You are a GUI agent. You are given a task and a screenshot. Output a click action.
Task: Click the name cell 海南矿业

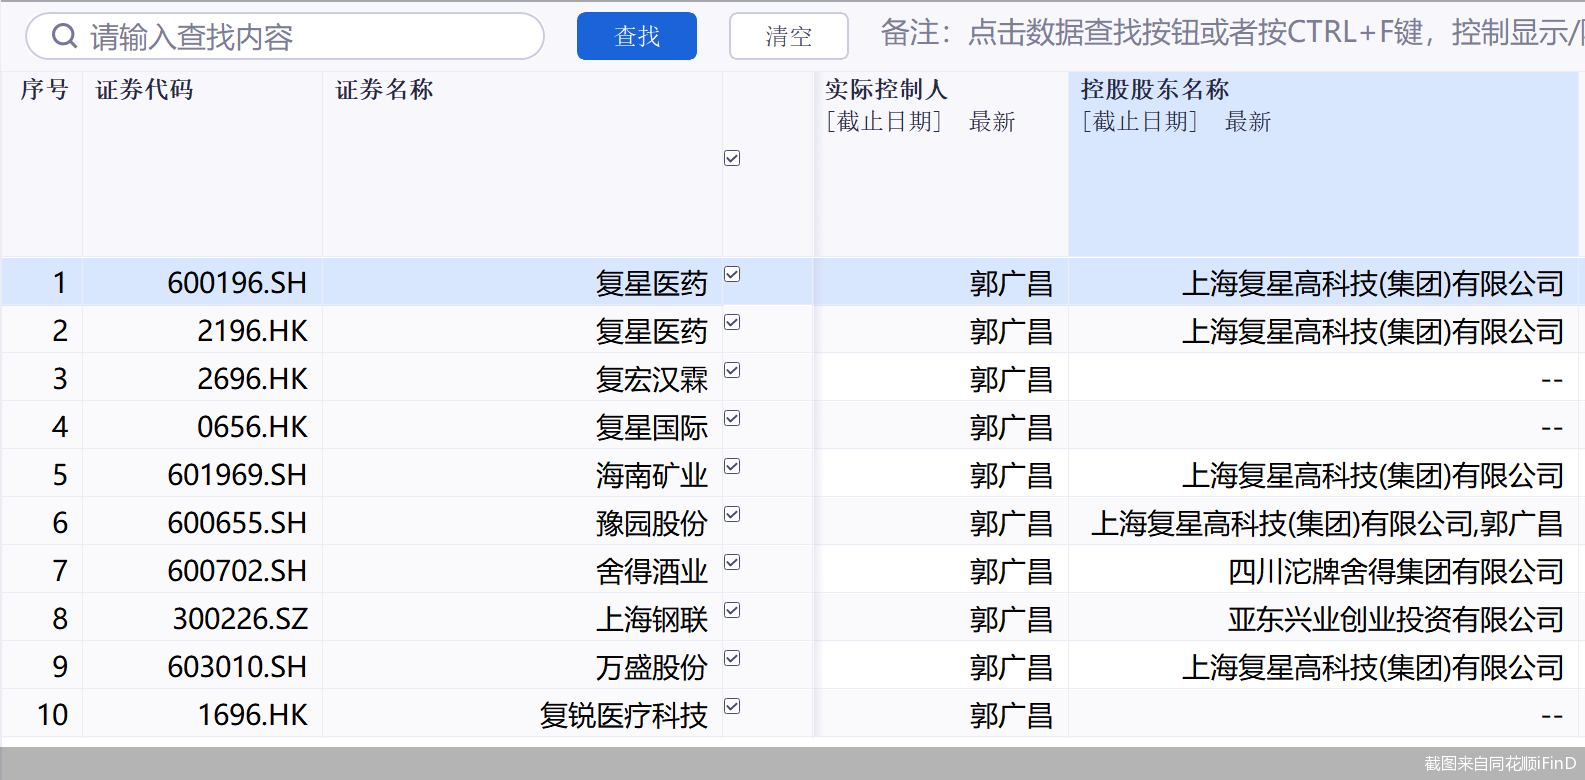522,475
